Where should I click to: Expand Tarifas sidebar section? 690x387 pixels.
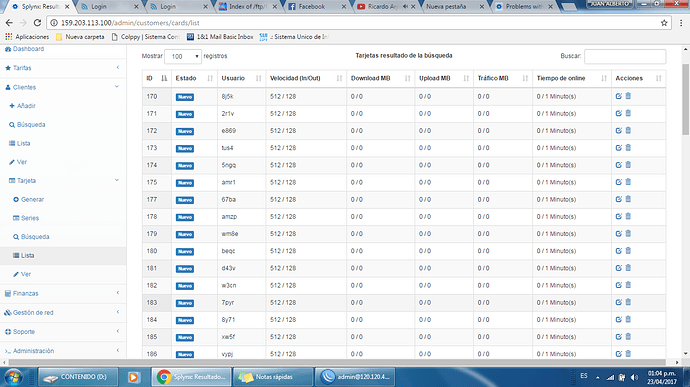click(x=63, y=68)
